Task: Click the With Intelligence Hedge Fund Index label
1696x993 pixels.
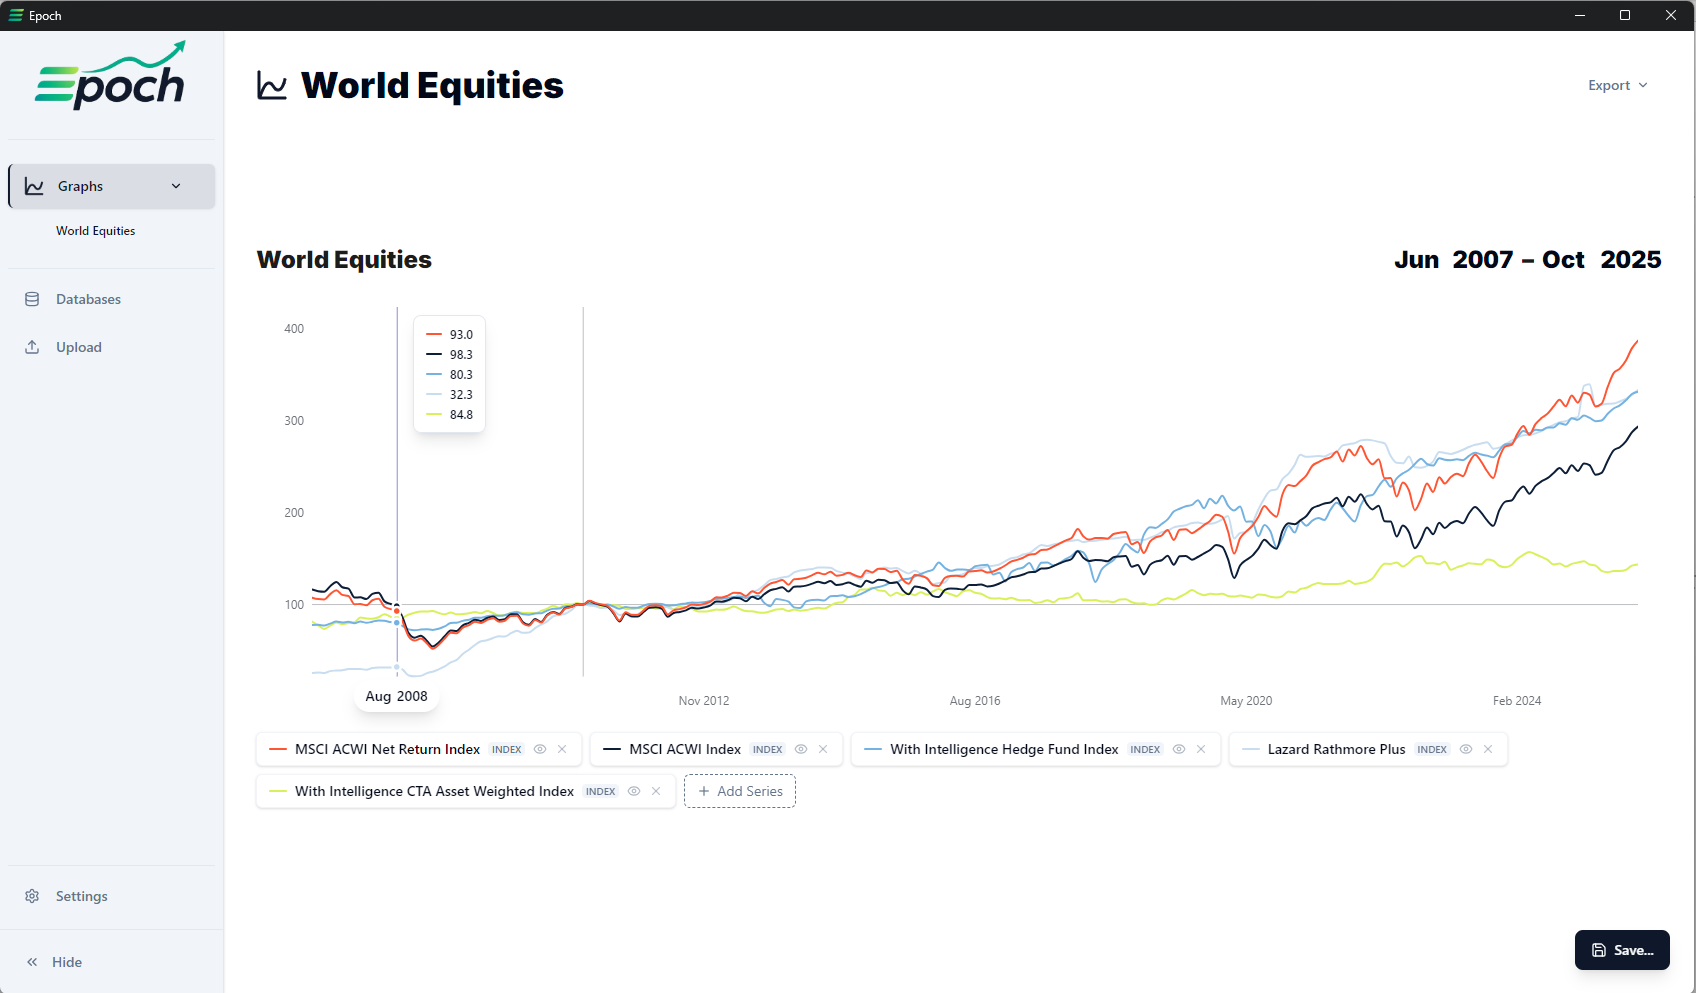Action: point(1005,749)
